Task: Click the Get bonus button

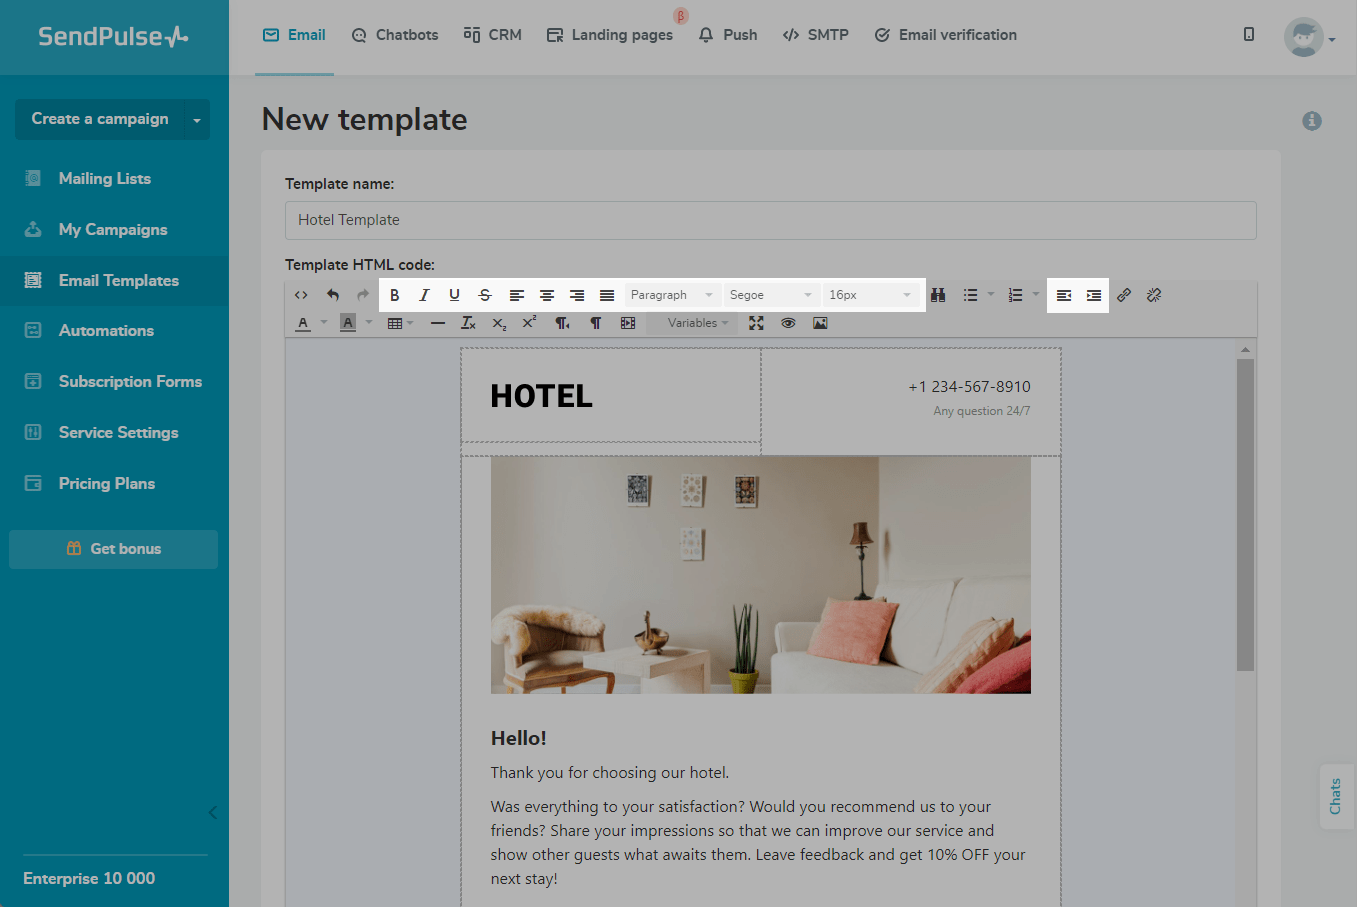Action: point(113,549)
